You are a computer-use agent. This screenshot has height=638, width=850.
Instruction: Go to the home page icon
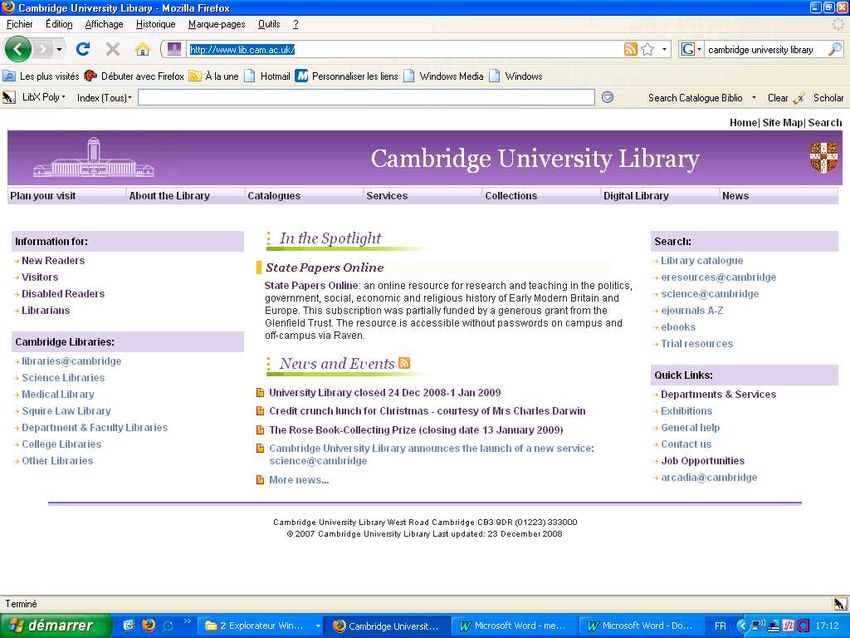click(x=143, y=50)
